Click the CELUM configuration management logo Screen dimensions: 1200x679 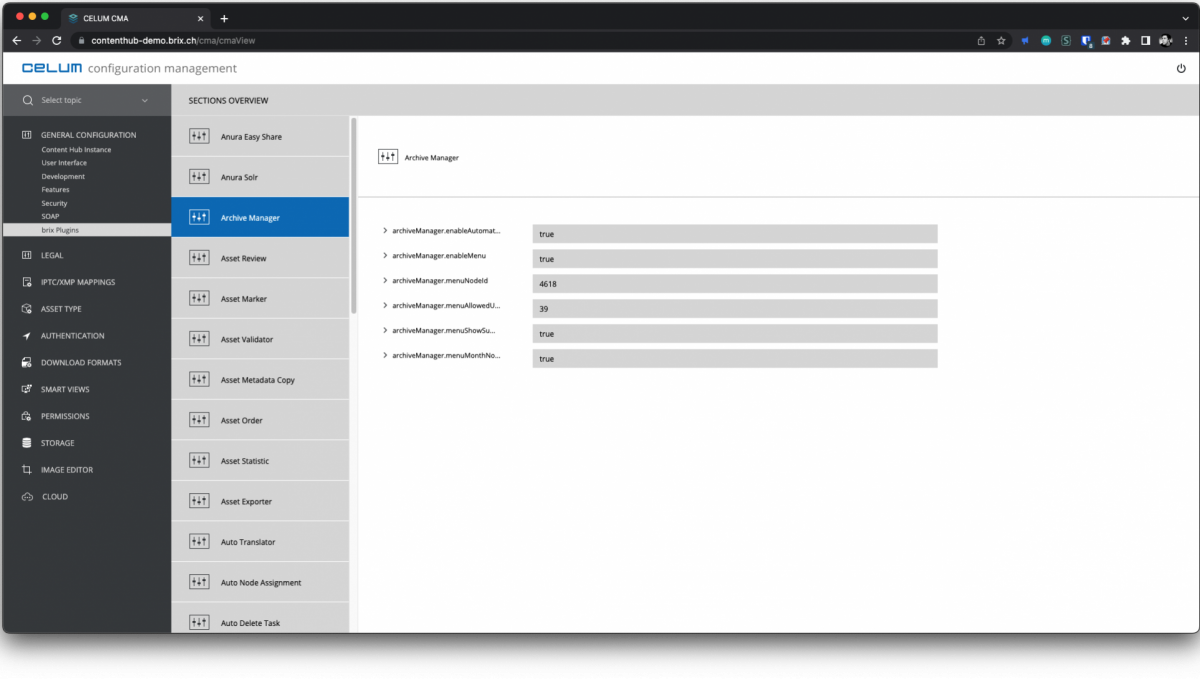pos(129,68)
